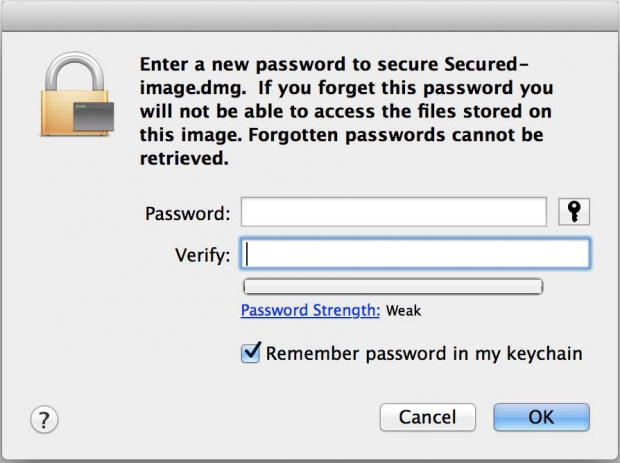Click the dialog's gray title bar
Screen dimensions: 620x463
click(310, 16)
